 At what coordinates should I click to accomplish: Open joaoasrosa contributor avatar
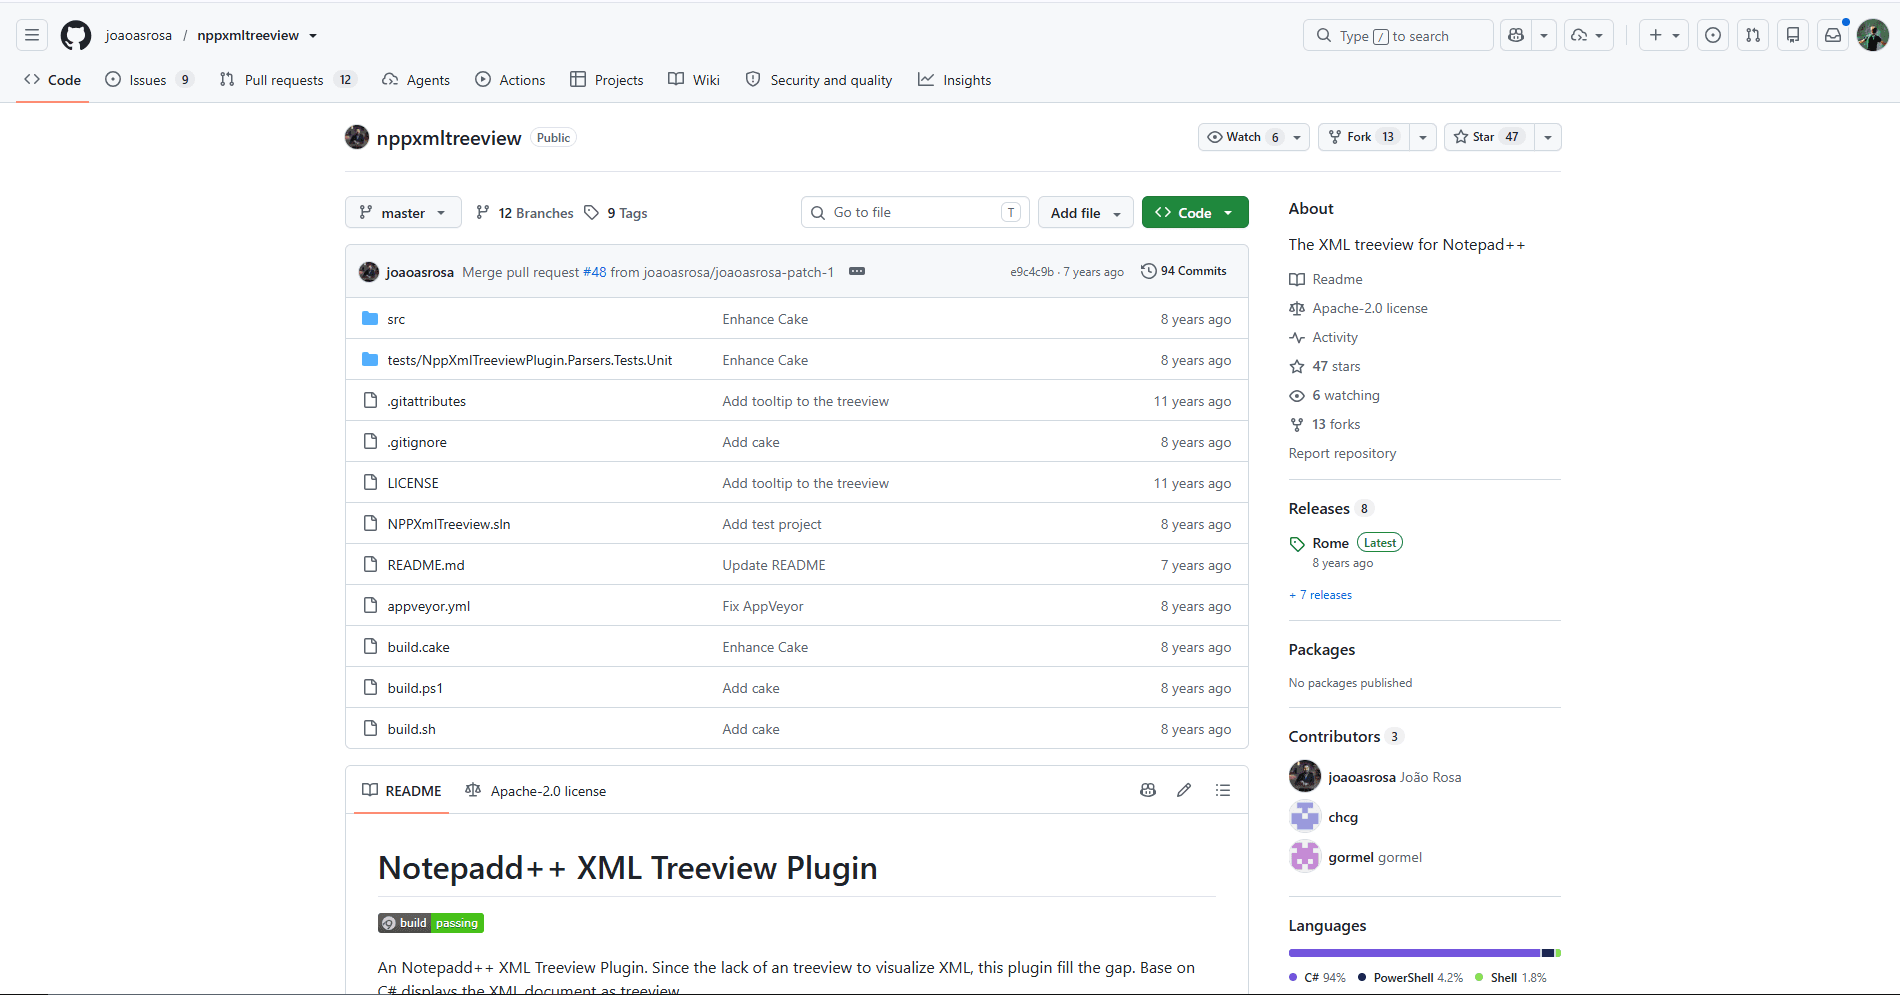(1305, 776)
